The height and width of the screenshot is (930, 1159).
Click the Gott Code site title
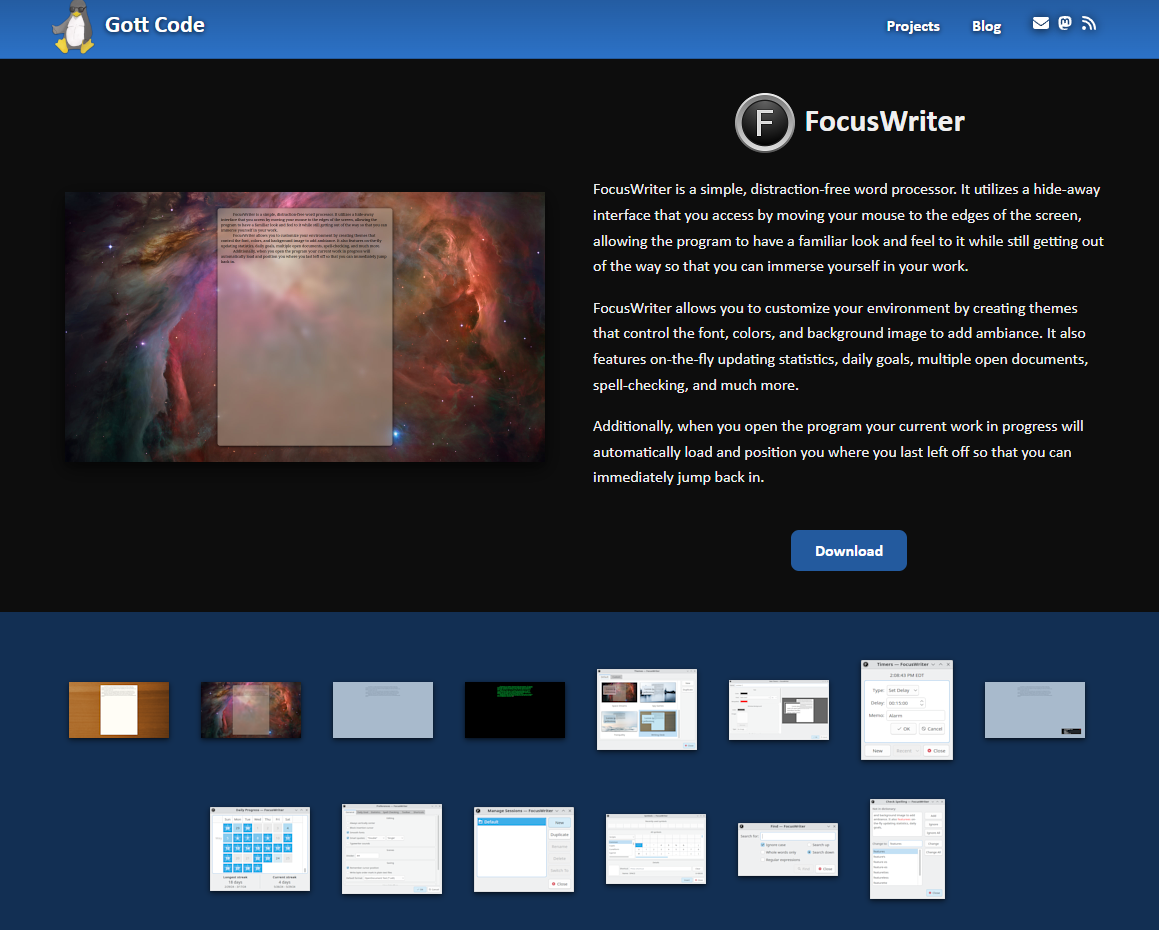(x=155, y=25)
